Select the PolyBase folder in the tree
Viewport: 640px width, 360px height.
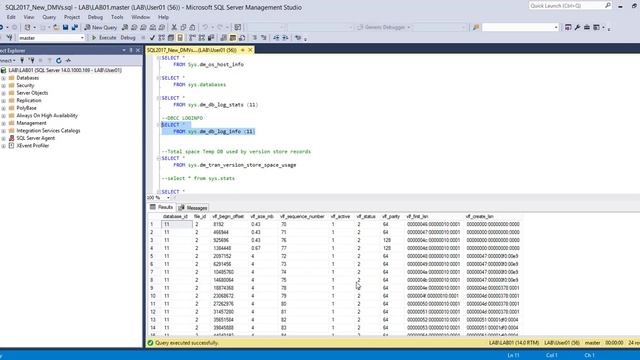26,108
